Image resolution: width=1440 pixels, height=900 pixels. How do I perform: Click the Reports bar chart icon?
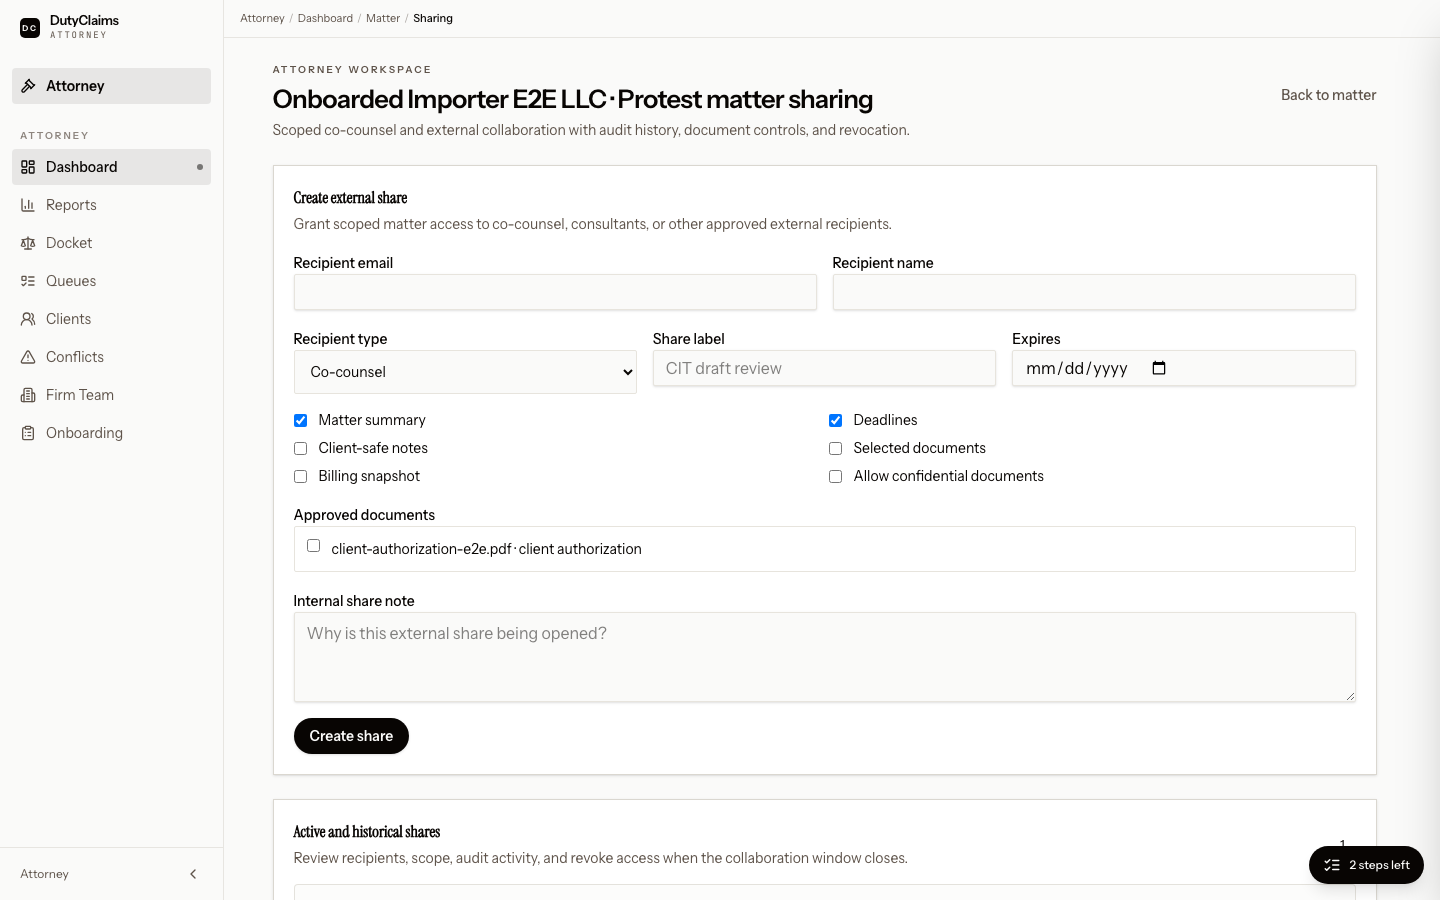[x=28, y=205]
